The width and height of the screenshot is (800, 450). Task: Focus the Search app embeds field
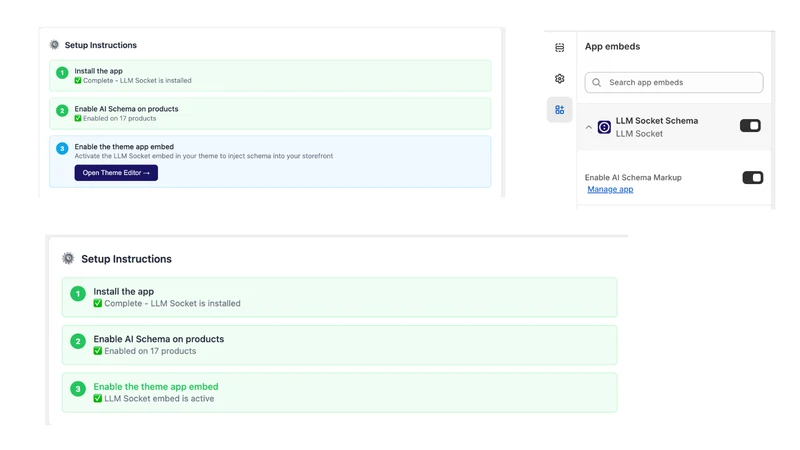673,83
